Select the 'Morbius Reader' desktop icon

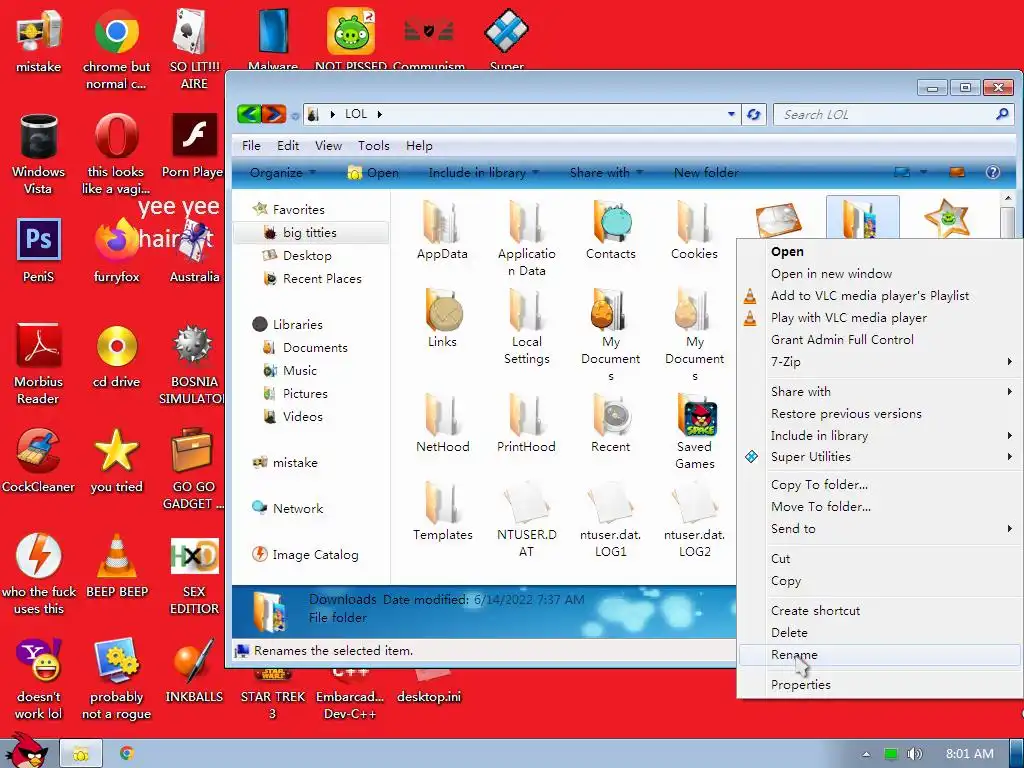(38, 364)
